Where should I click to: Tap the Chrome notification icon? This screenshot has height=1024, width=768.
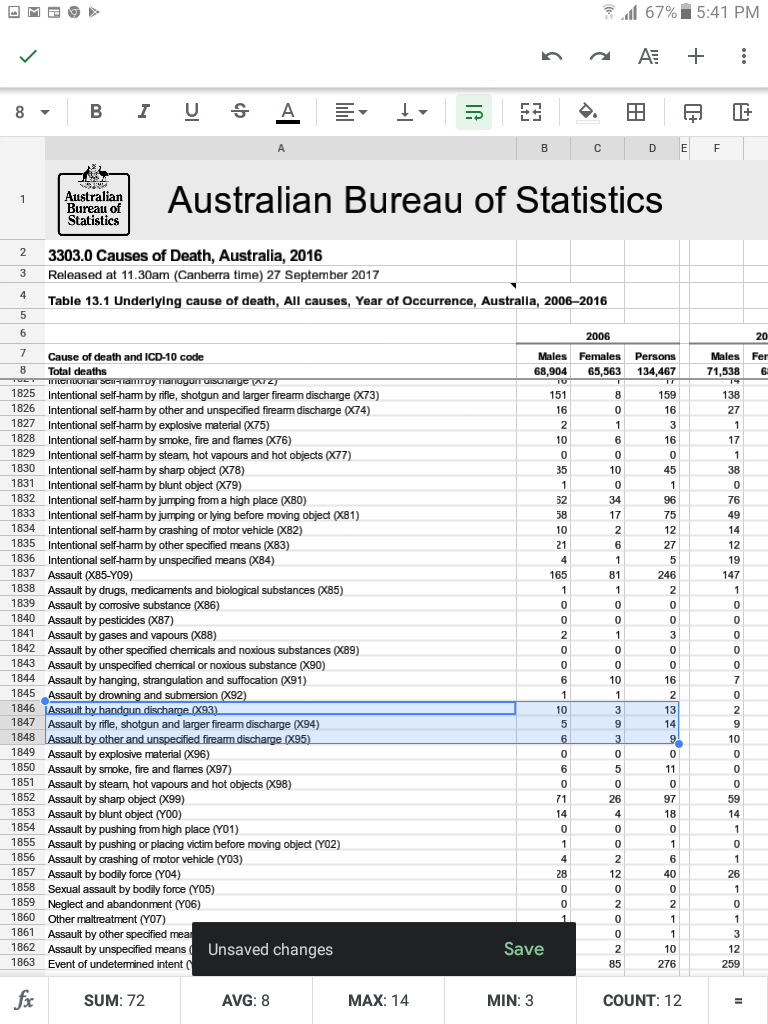(74, 12)
